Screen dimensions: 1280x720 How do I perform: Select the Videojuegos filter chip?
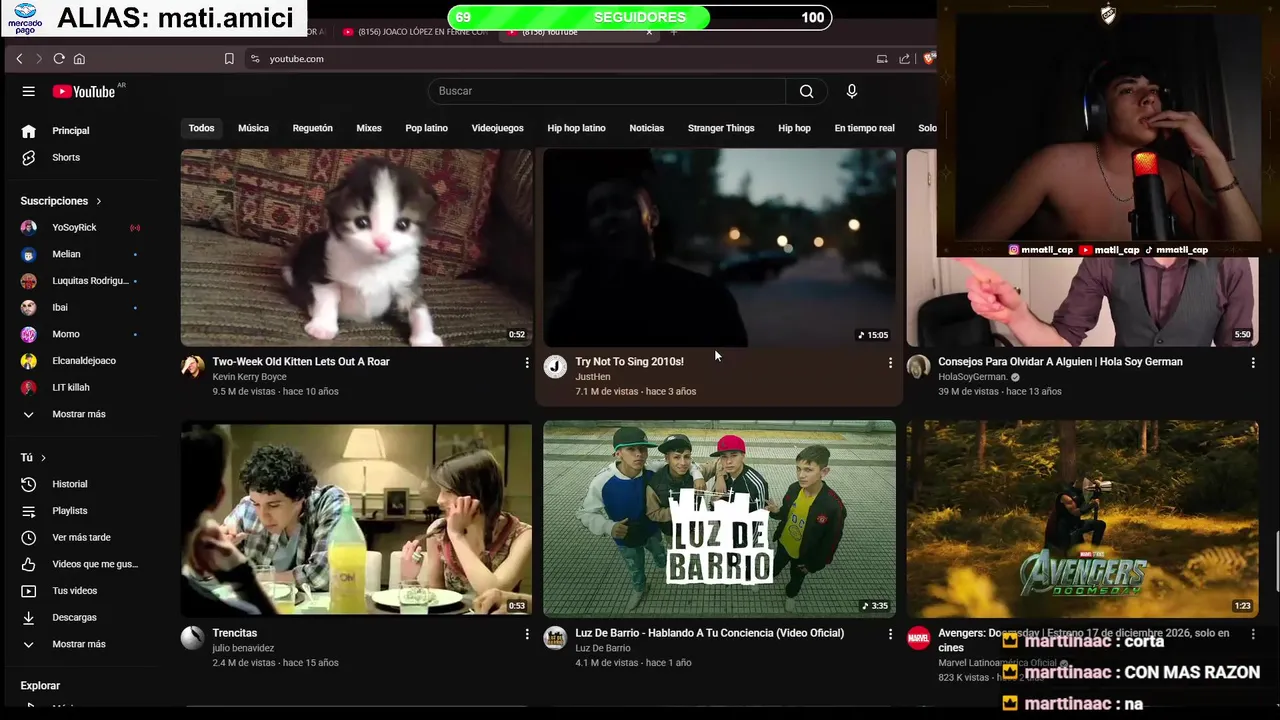[x=497, y=128]
